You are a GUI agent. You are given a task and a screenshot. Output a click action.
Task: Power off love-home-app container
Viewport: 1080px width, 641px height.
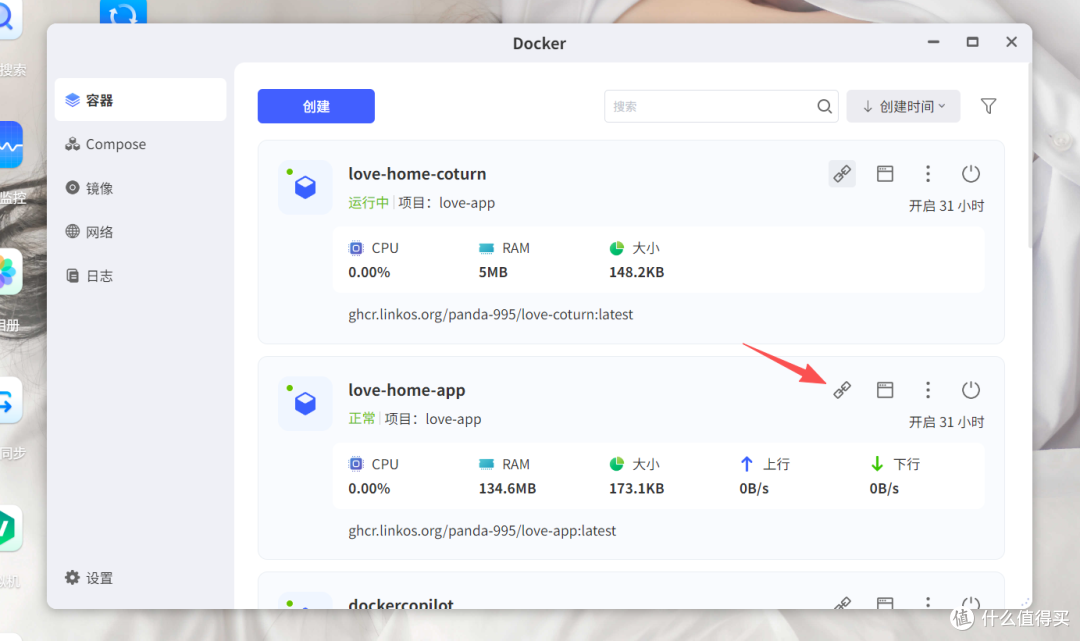pos(970,390)
